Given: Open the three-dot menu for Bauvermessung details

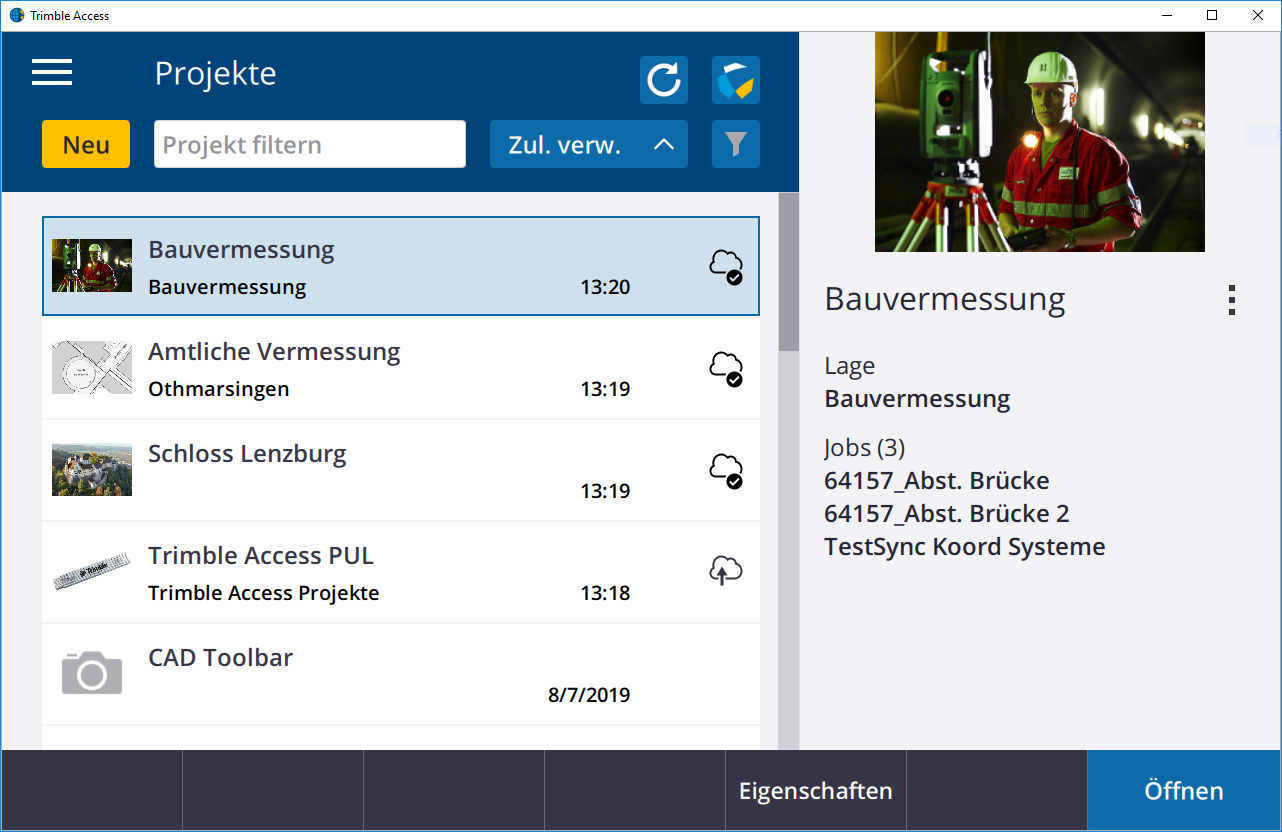Looking at the screenshot, I should coord(1231,300).
